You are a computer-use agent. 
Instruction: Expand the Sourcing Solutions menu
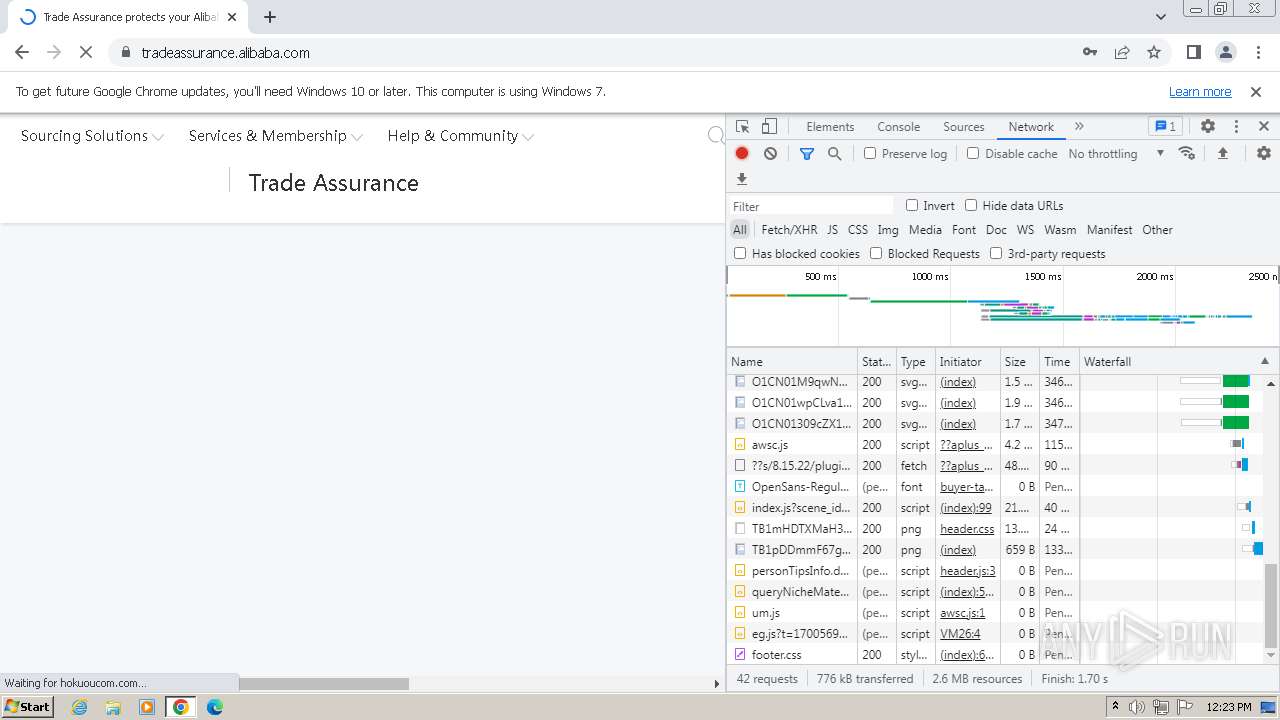pyautogui.click(x=92, y=136)
